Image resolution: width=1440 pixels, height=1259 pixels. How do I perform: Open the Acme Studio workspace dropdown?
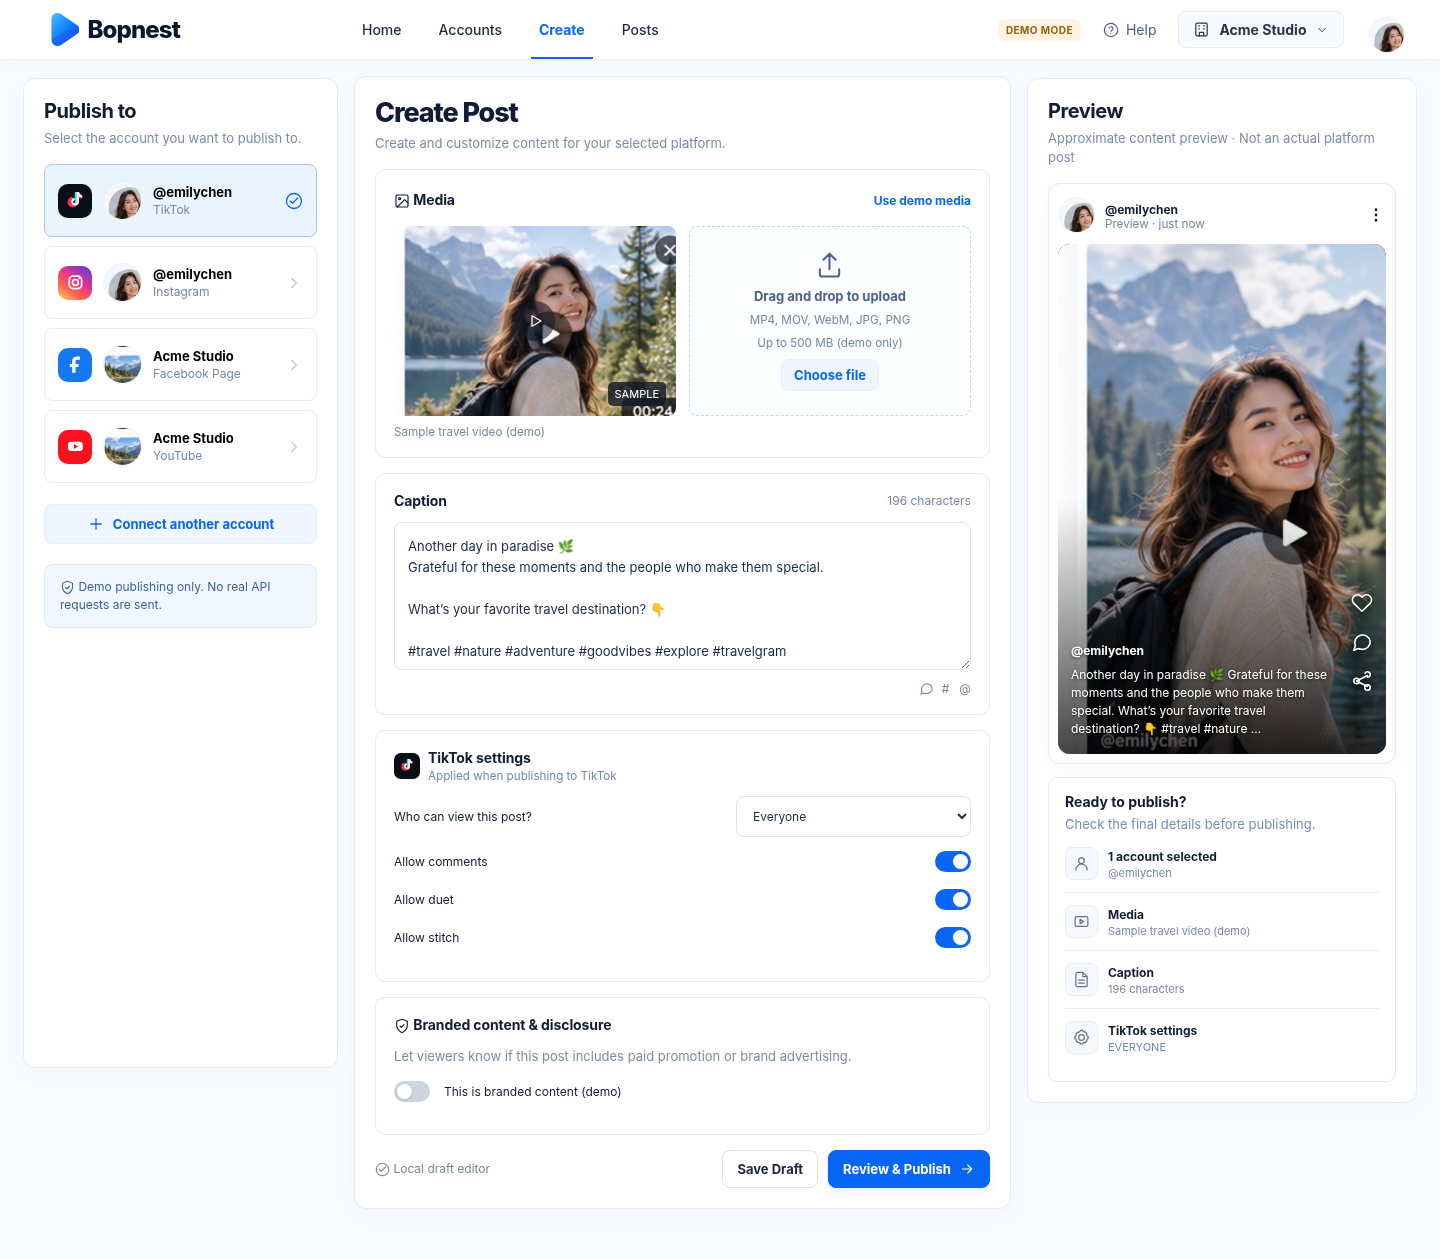1261,30
